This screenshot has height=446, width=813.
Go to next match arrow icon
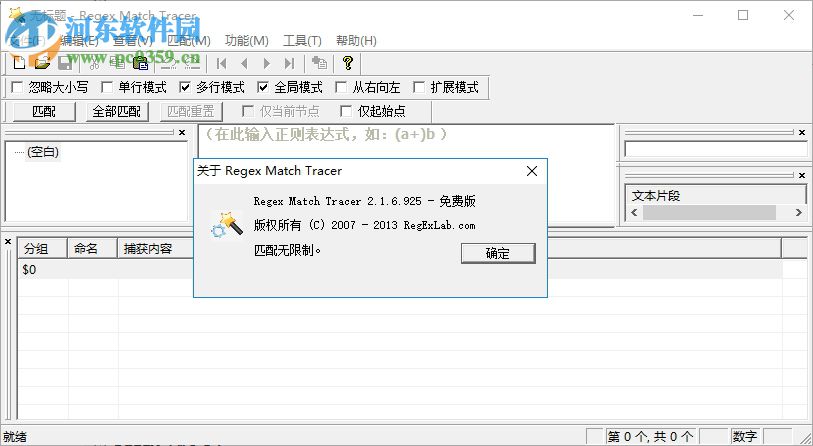point(267,63)
